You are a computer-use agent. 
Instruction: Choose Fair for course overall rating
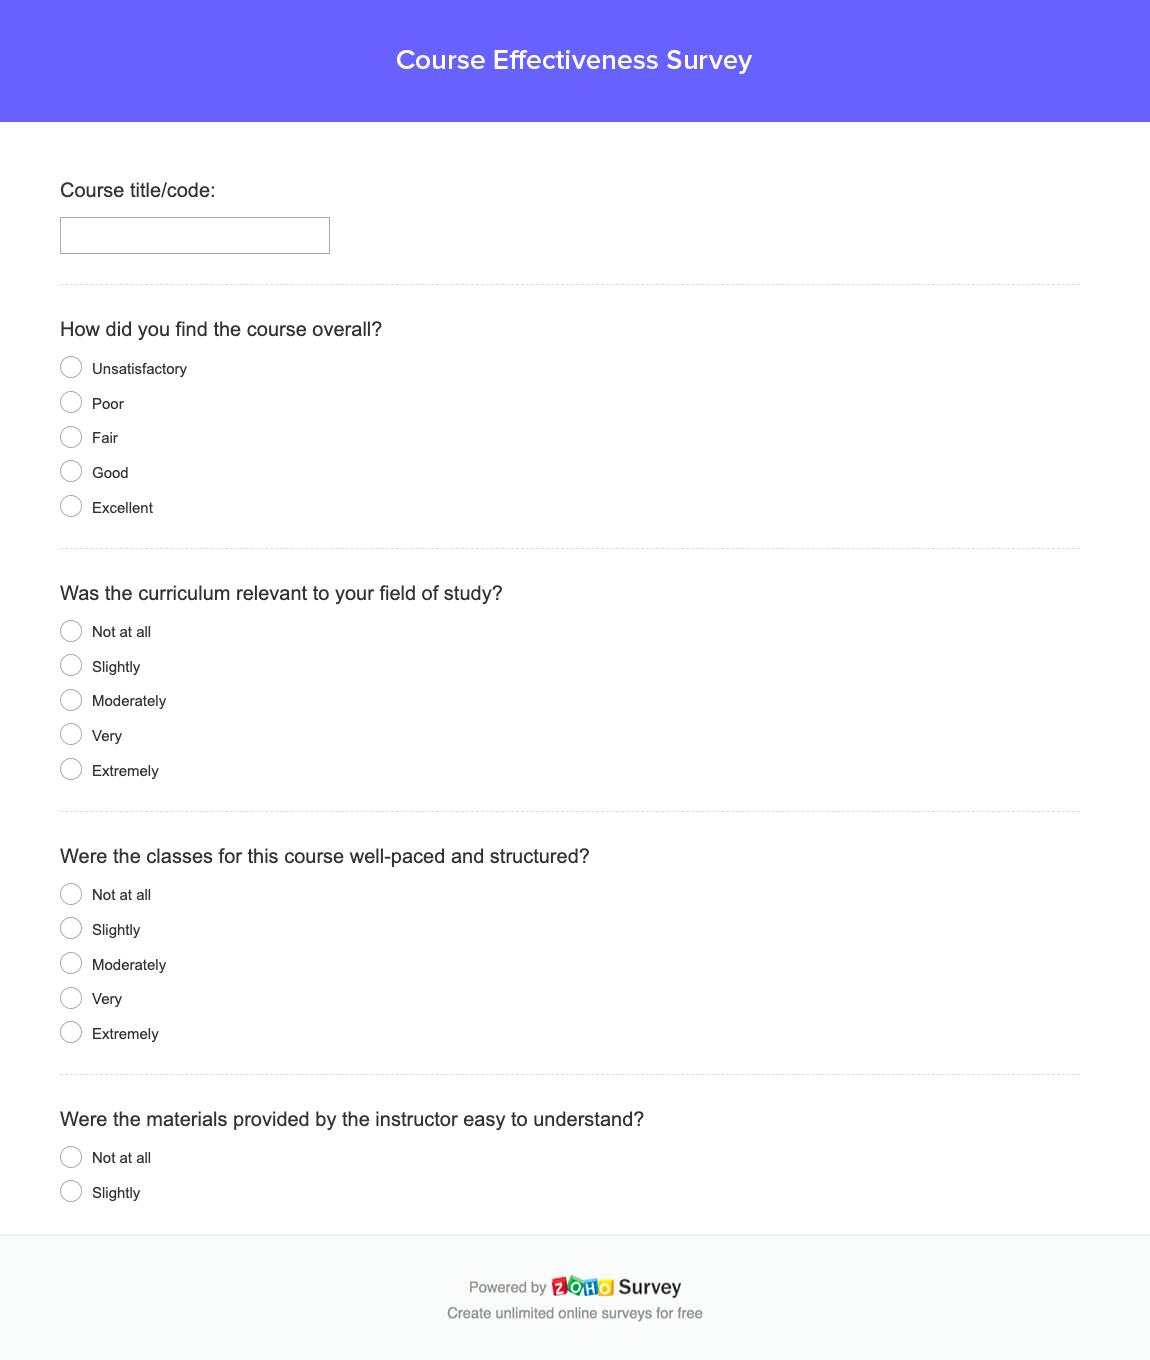pyautogui.click(x=71, y=437)
